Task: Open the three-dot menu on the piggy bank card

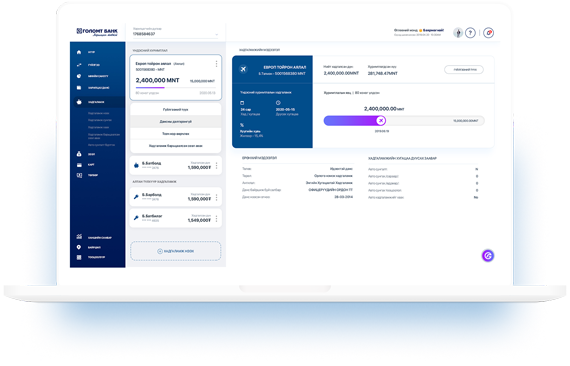Action: pyautogui.click(x=216, y=166)
